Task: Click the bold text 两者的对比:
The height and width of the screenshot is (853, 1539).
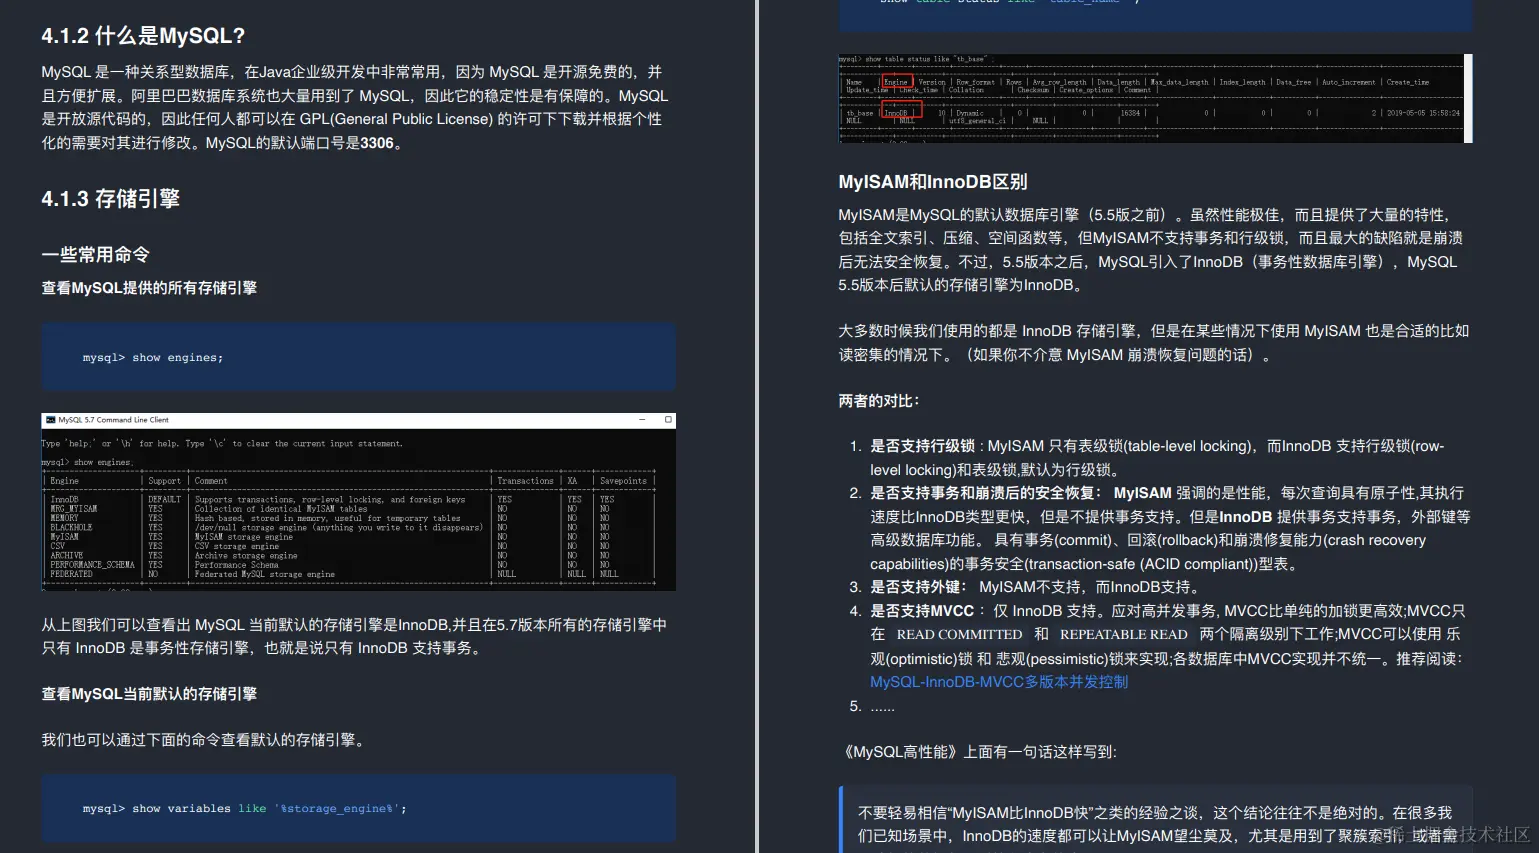Action: (x=878, y=401)
